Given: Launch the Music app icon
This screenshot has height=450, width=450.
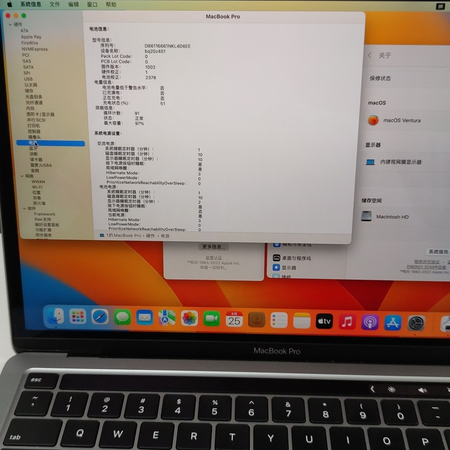Looking at the screenshot, I should pyautogui.click(x=347, y=322).
